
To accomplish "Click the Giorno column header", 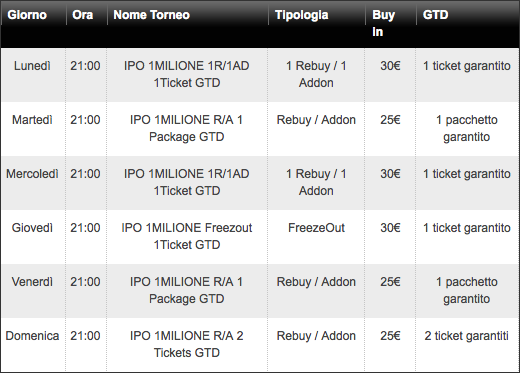I will pos(27,15).
